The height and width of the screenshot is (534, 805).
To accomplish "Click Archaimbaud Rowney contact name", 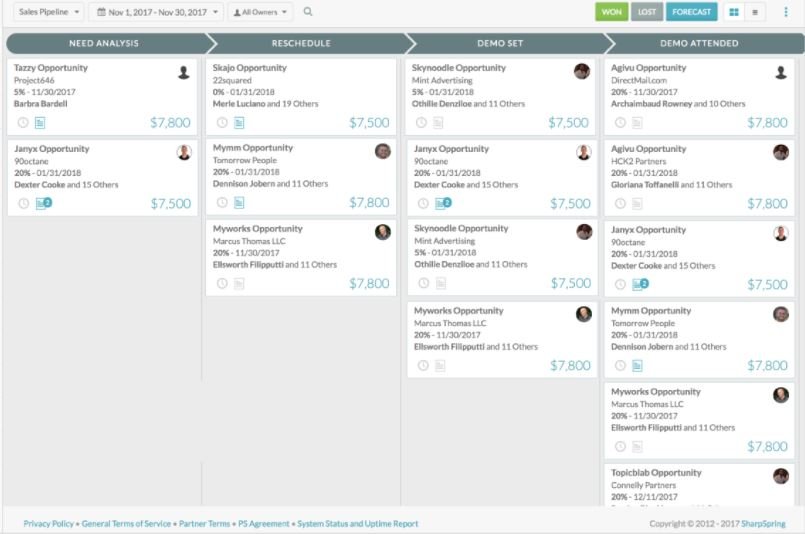I will 651,104.
